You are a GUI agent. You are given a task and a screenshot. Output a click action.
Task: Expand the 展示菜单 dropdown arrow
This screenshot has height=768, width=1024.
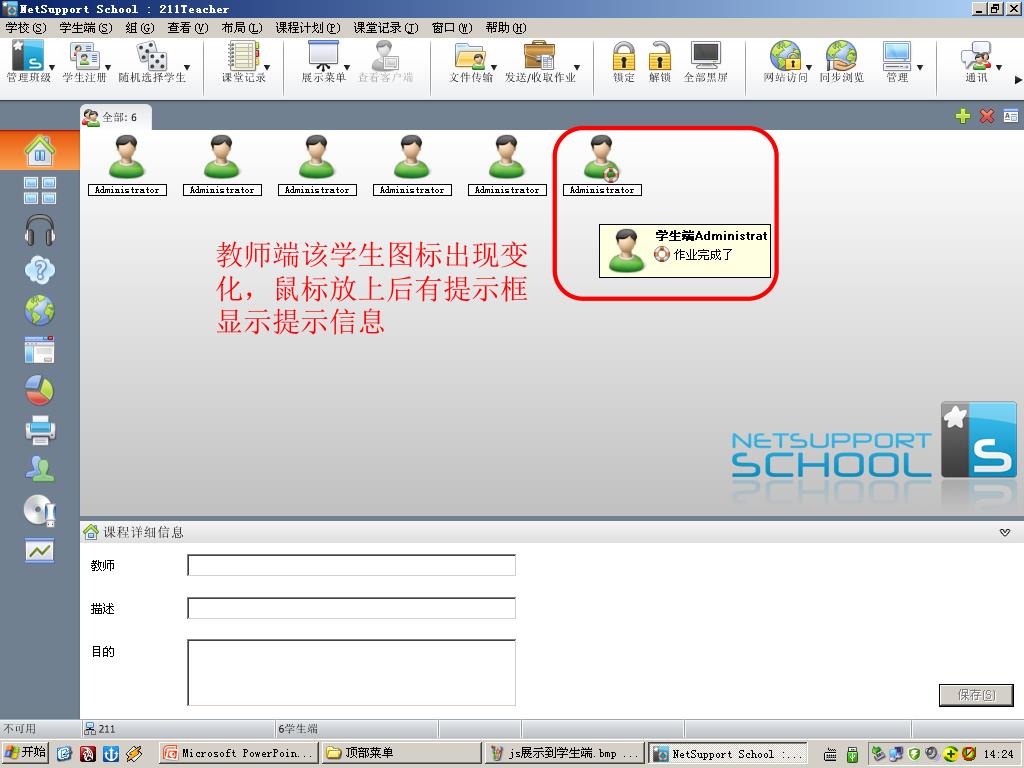point(347,67)
